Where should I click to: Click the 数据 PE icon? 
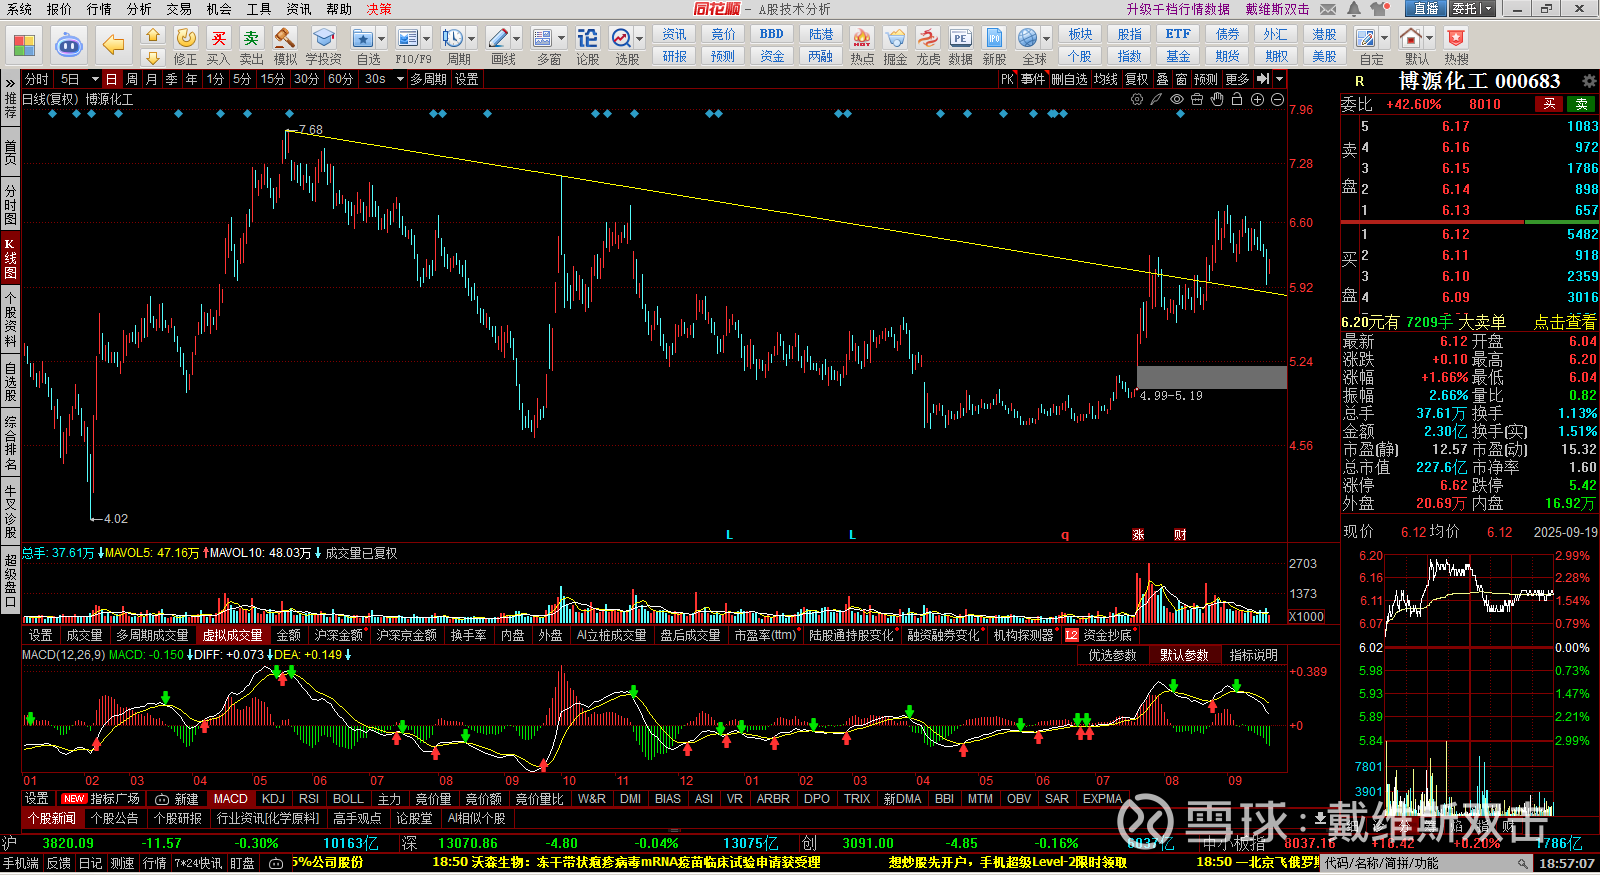pos(960,38)
